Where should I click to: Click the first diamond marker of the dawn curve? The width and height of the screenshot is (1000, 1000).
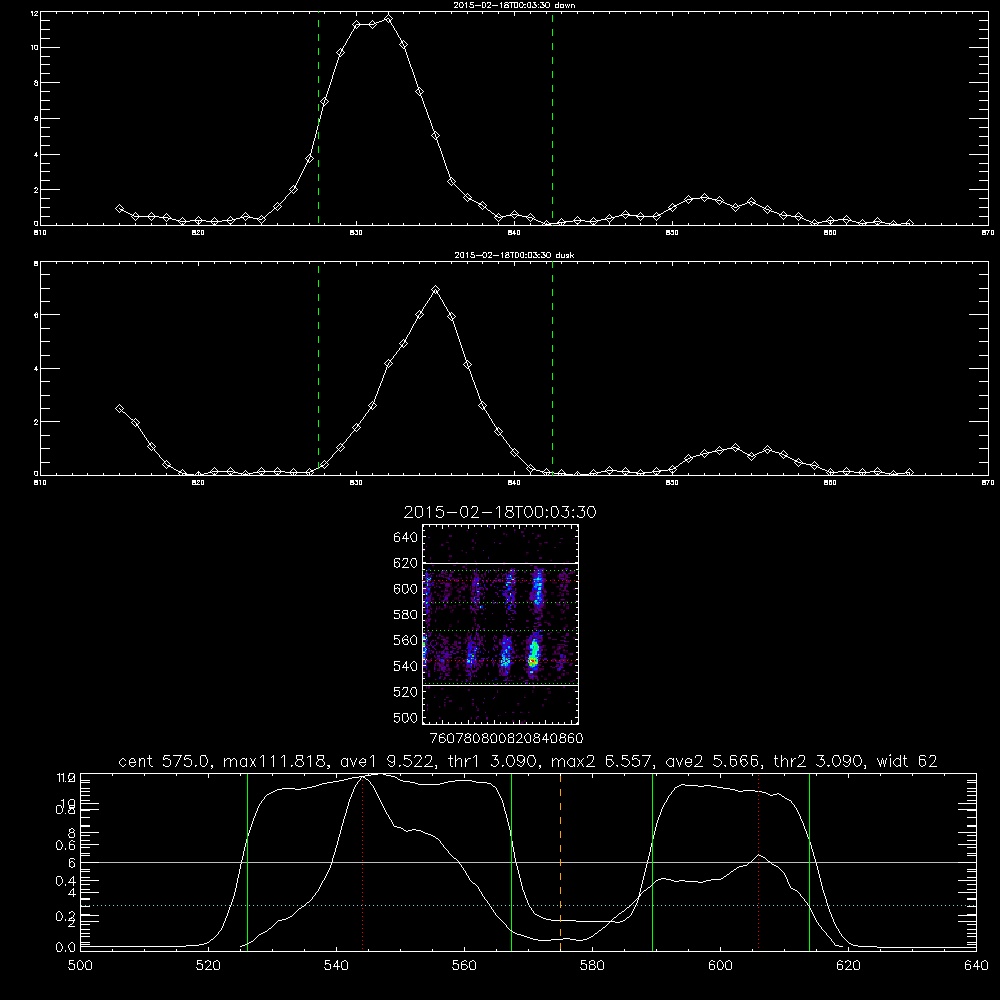[119, 208]
